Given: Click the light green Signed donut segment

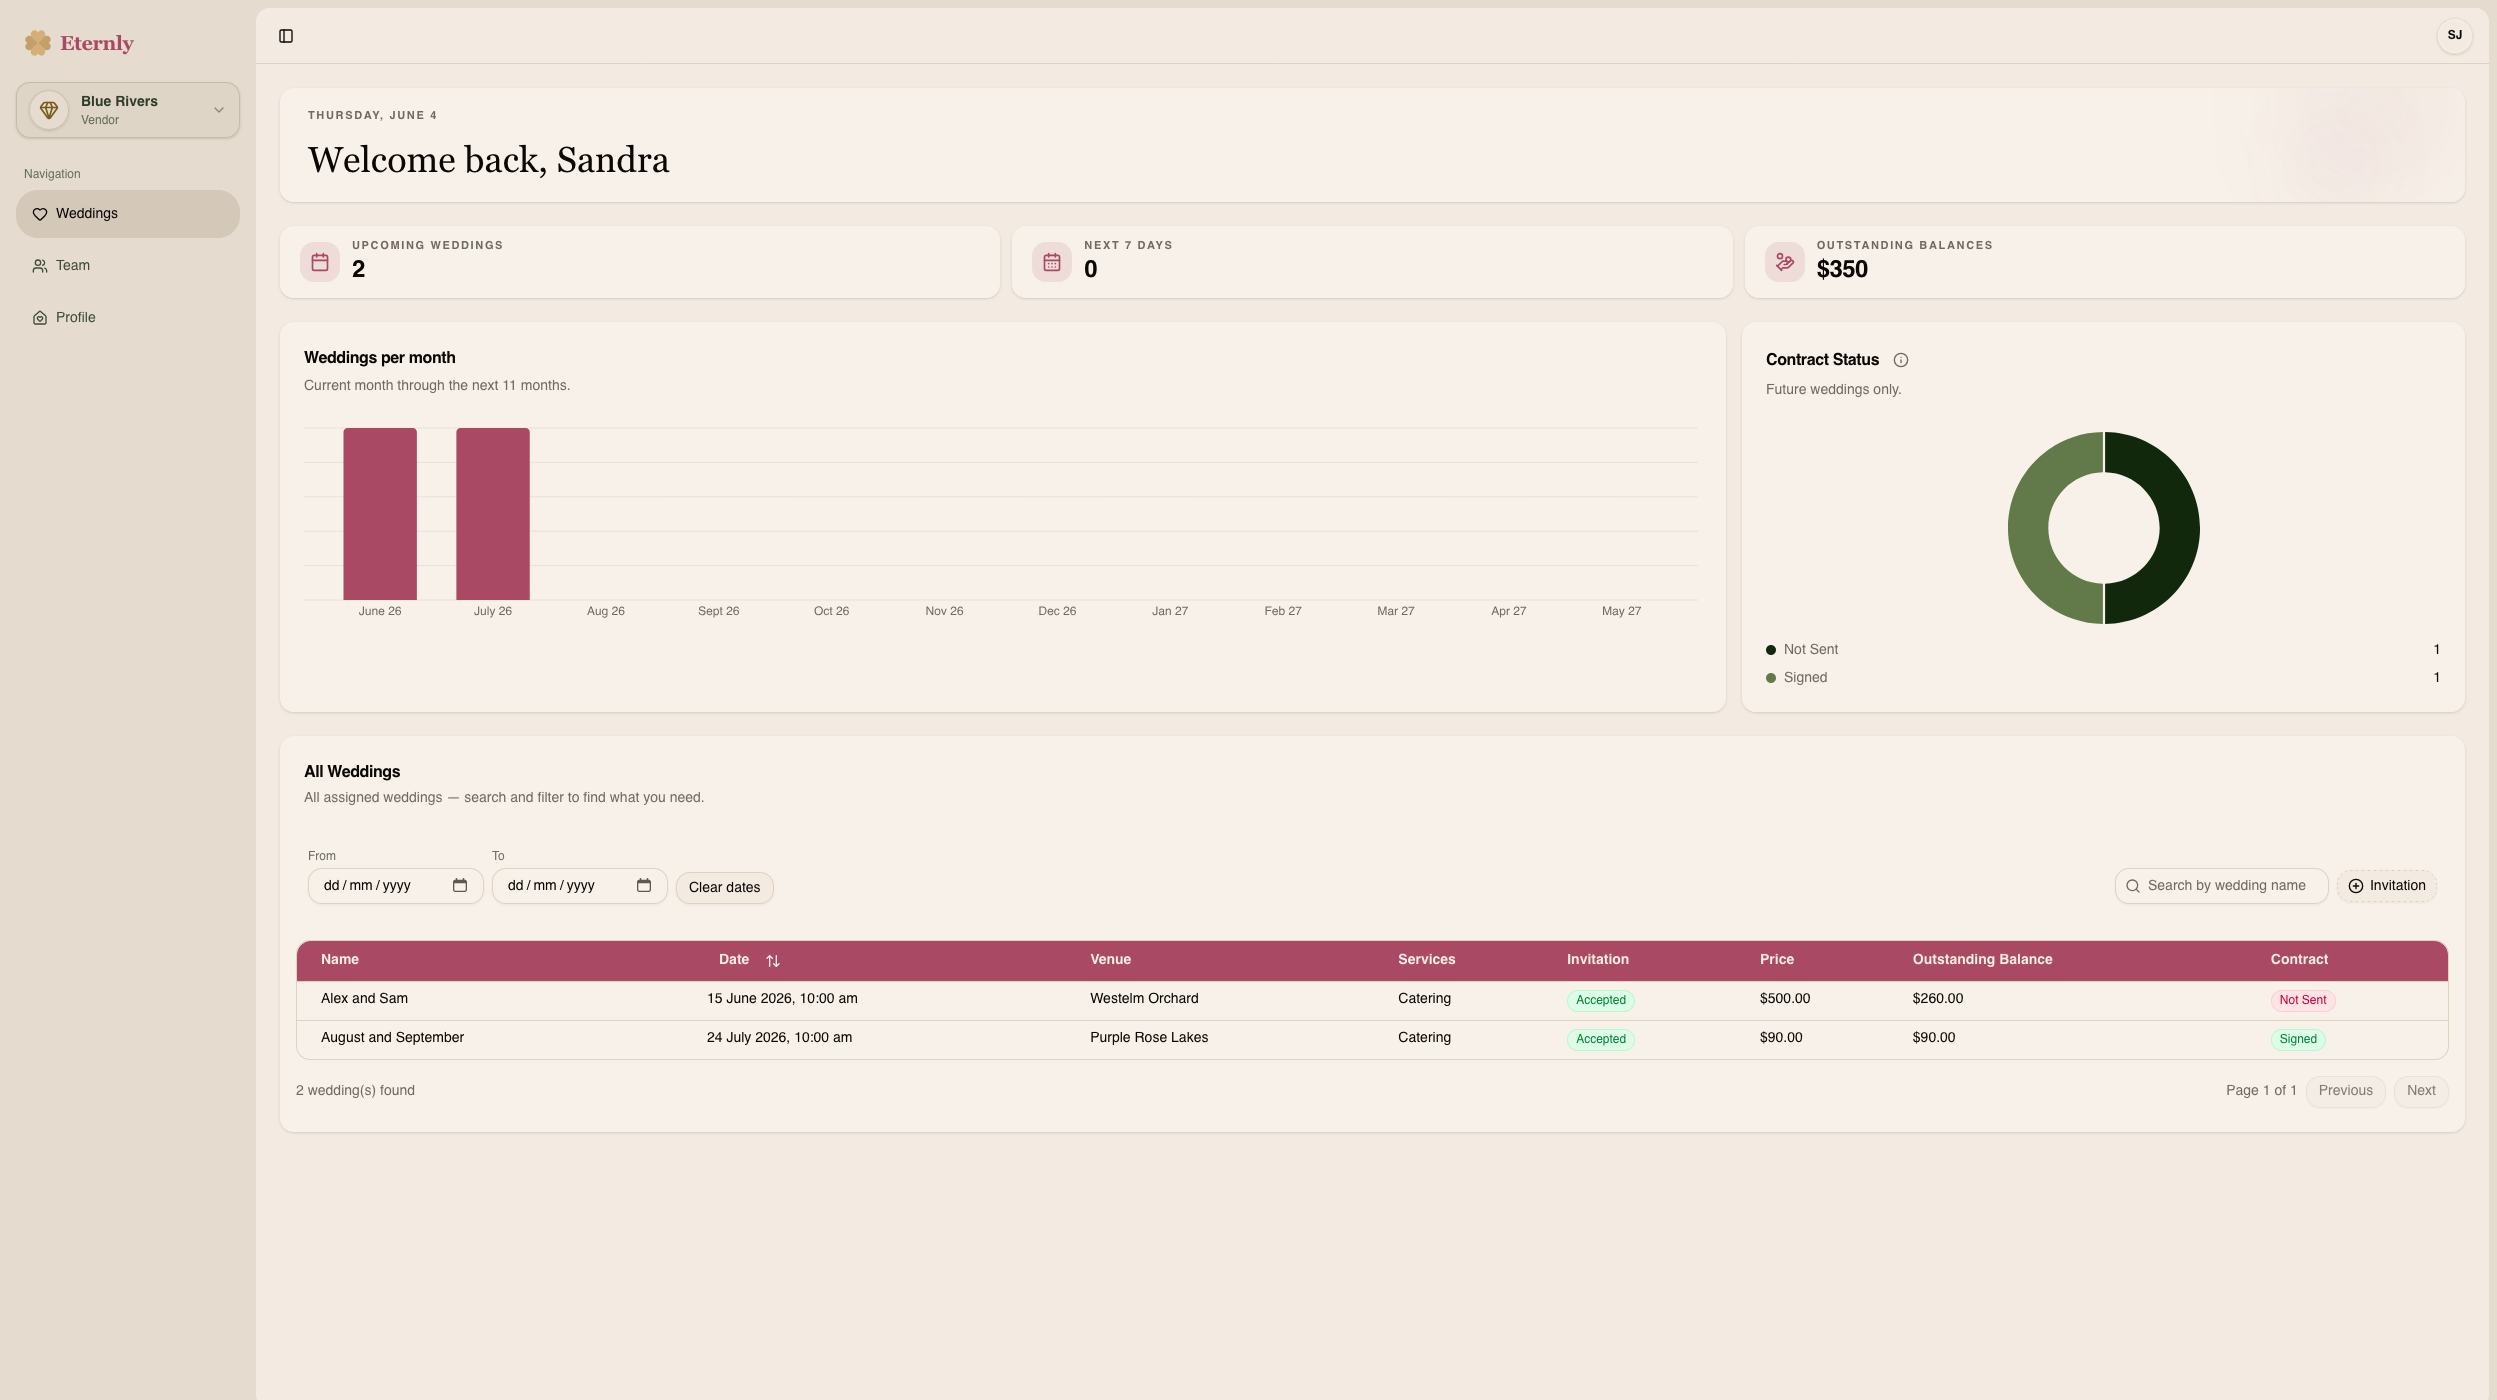Looking at the screenshot, I should [2030, 528].
